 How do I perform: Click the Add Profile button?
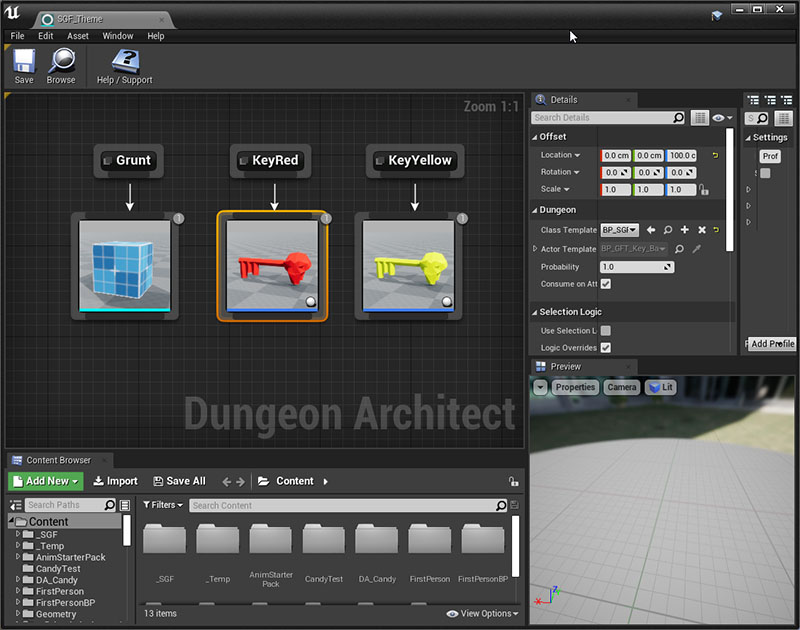[x=772, y=344]
